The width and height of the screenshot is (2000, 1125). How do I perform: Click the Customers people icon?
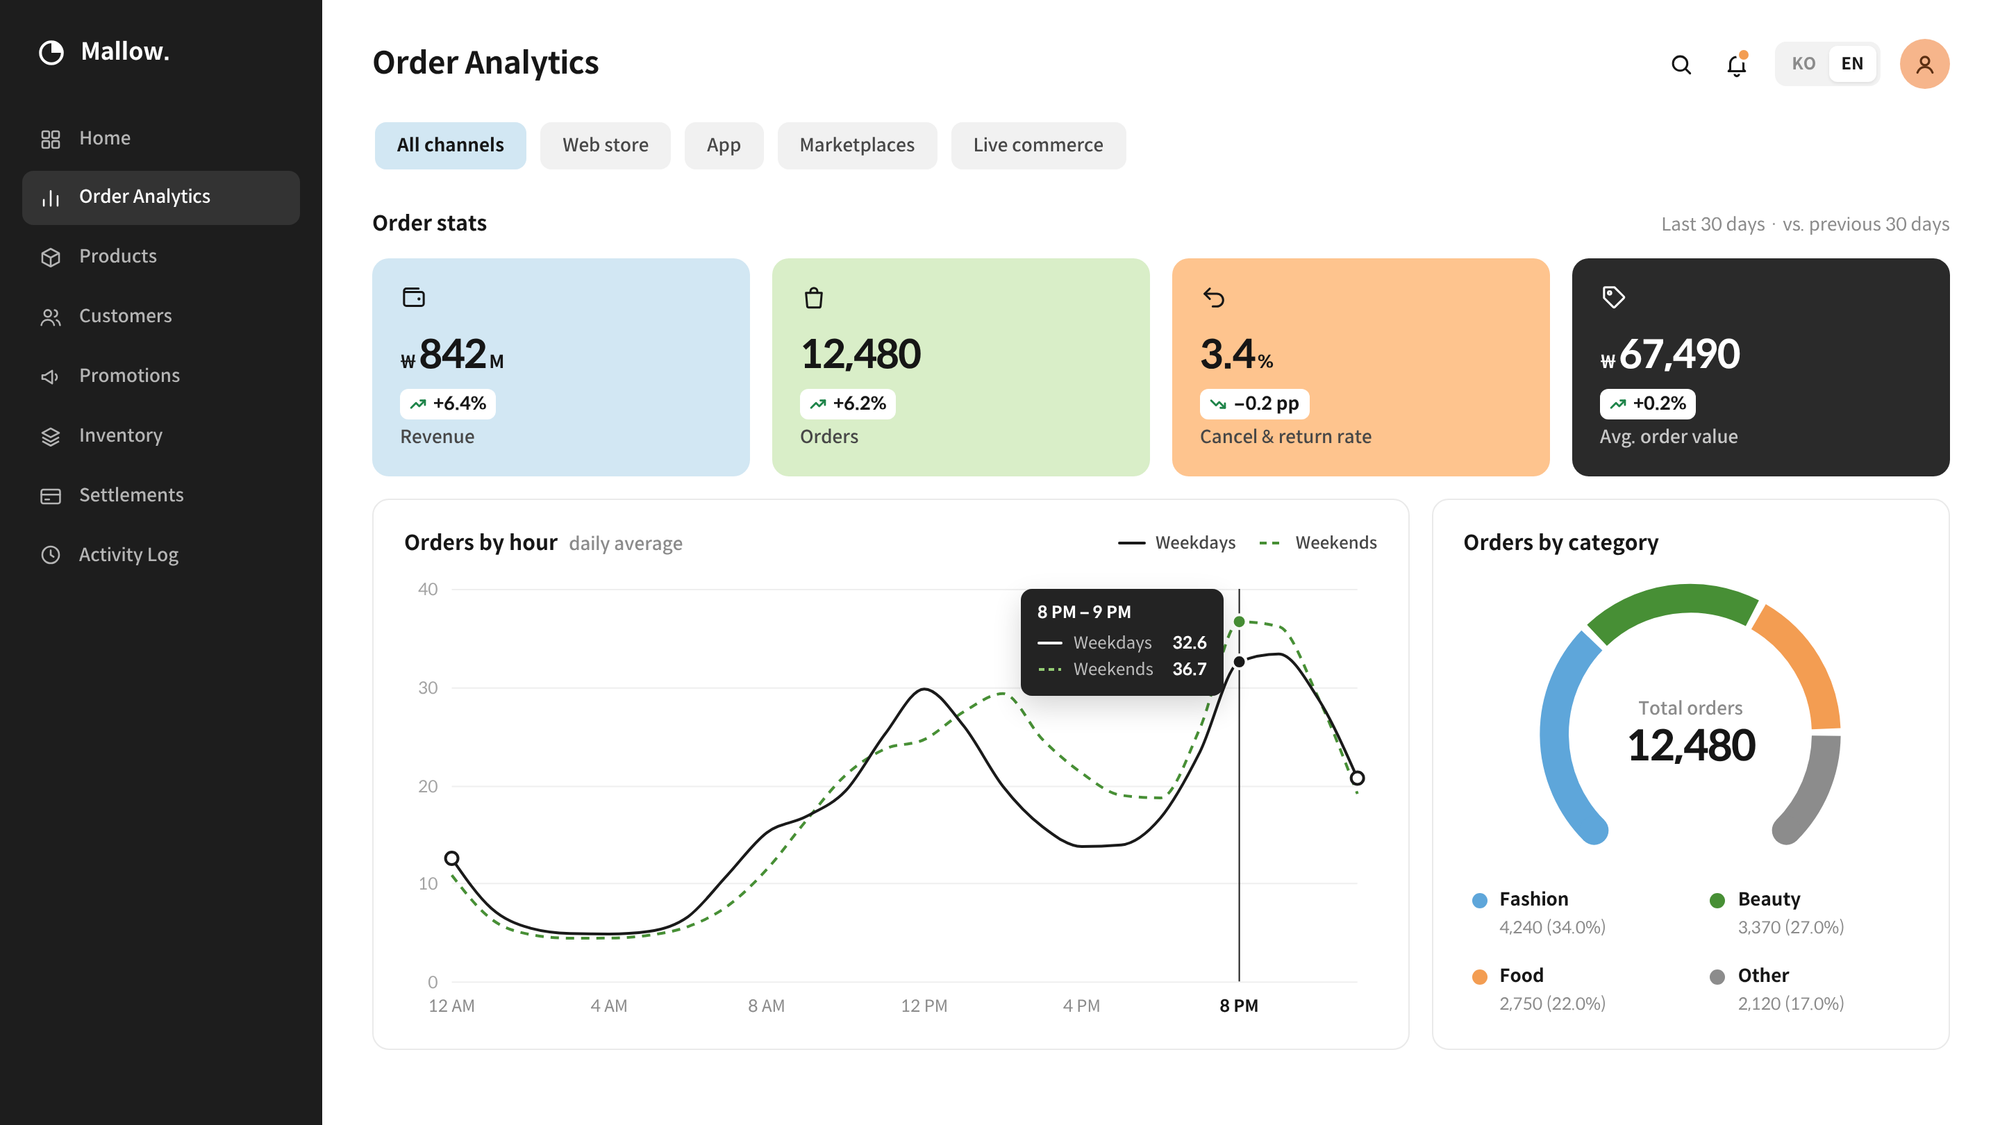click(x=50, y=317)
